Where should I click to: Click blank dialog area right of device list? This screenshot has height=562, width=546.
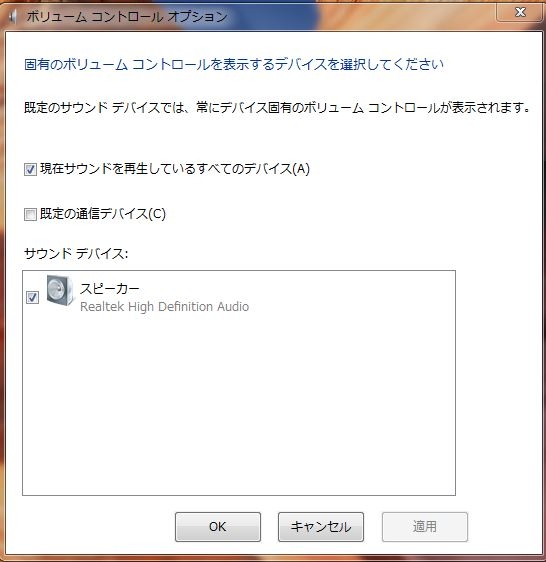click(498, 384)
